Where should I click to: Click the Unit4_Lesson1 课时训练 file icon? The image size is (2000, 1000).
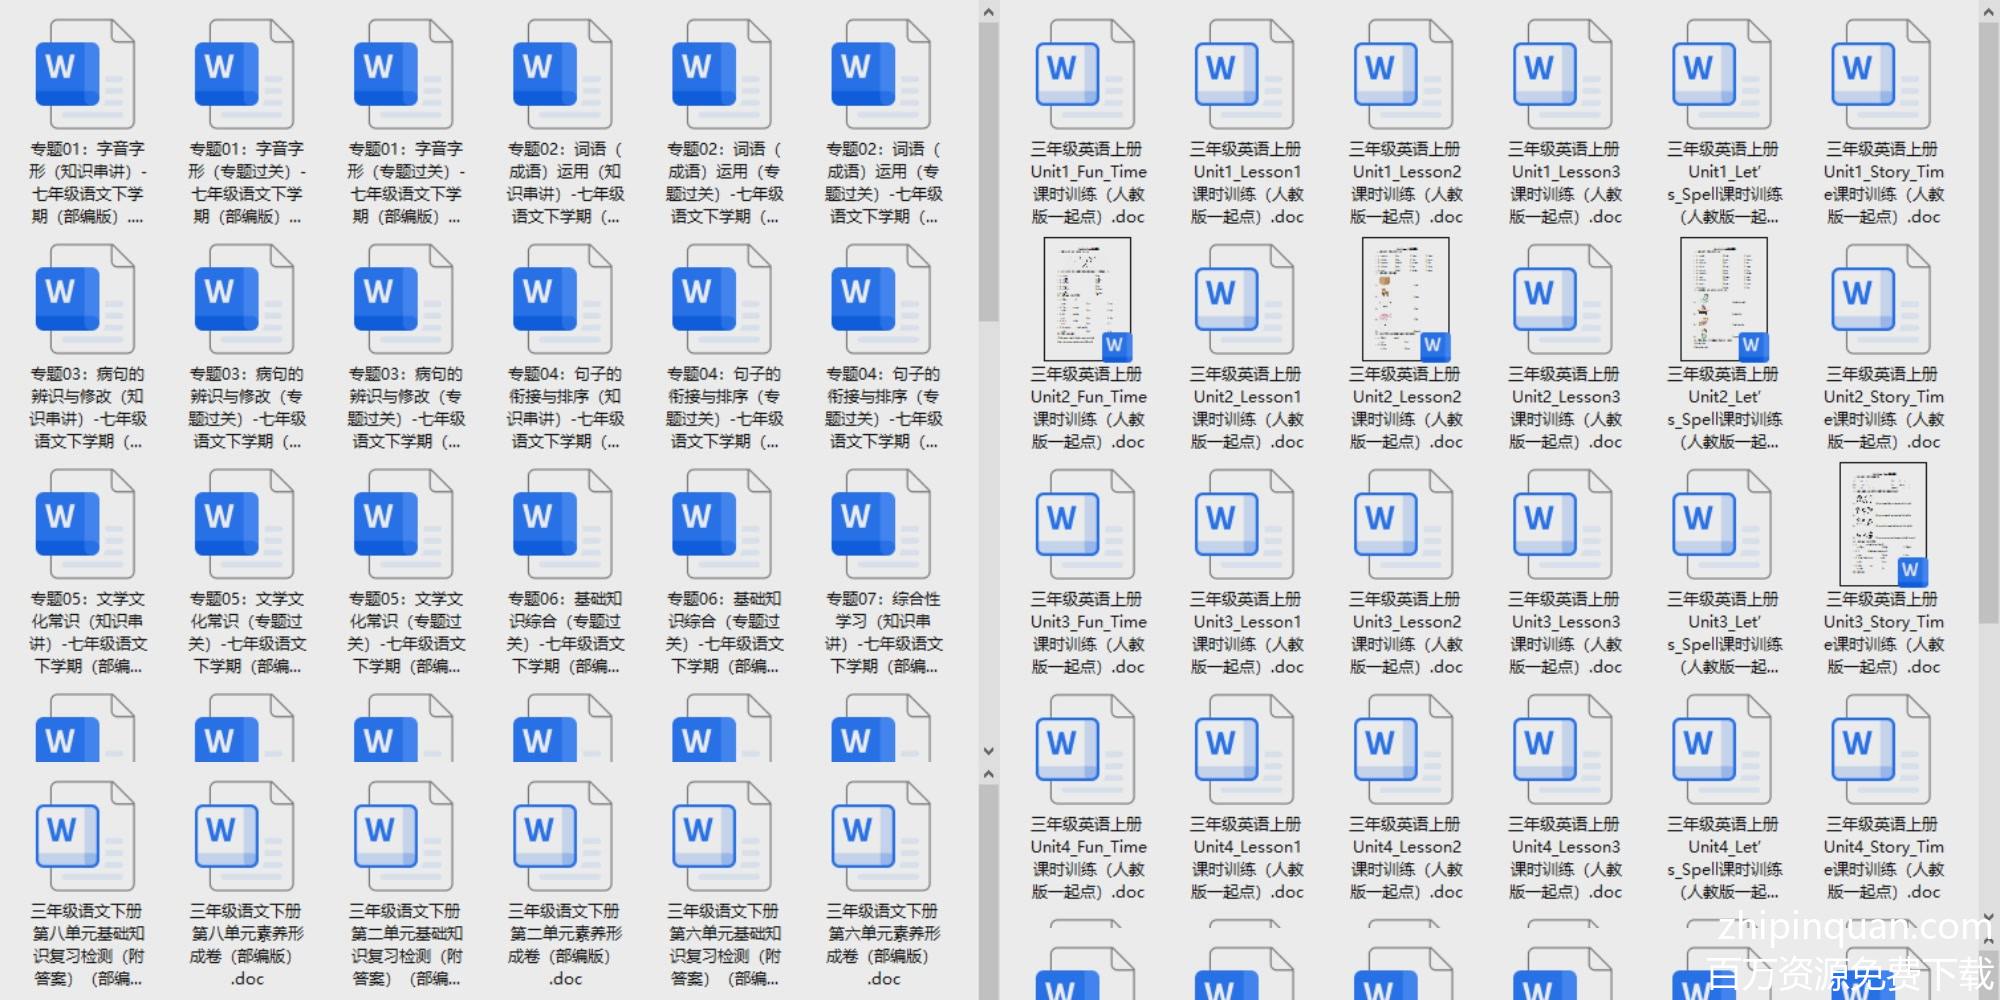pos(1244,750)
